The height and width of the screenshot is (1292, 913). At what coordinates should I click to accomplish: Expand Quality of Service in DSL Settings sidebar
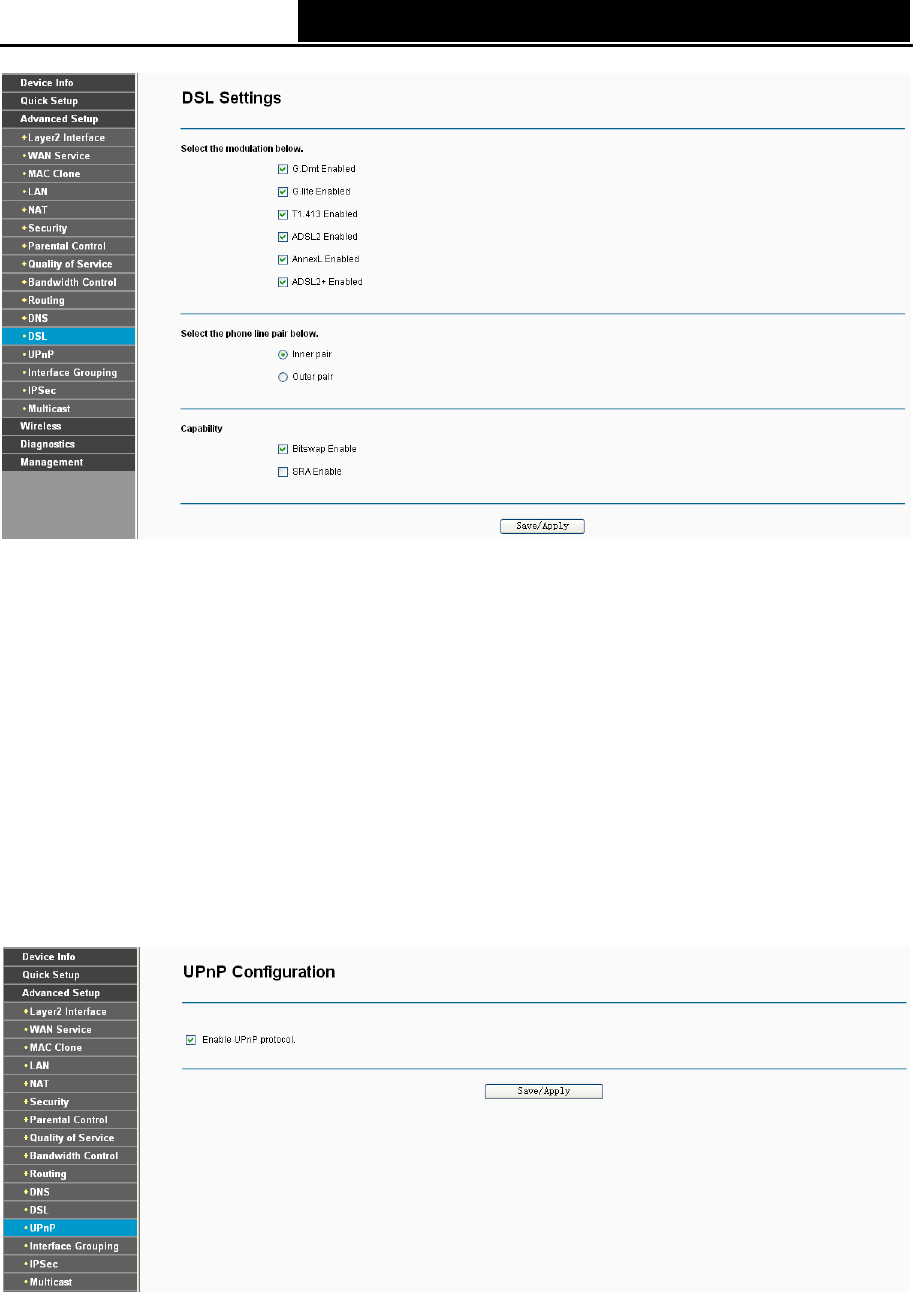pos(68,264)
